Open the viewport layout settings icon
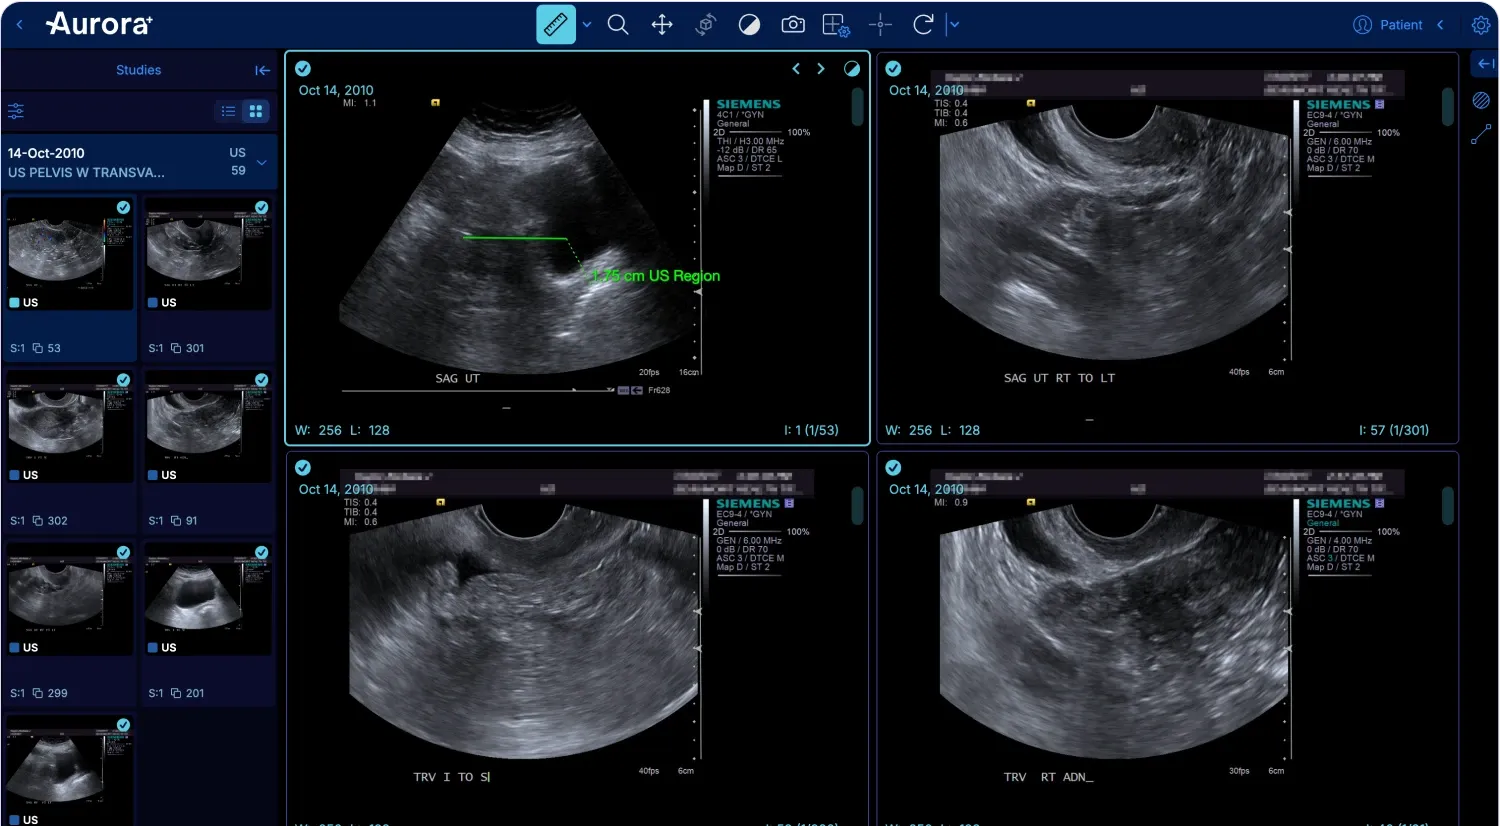The height and width of the screenshot is (826, 1500). point(836,25)
